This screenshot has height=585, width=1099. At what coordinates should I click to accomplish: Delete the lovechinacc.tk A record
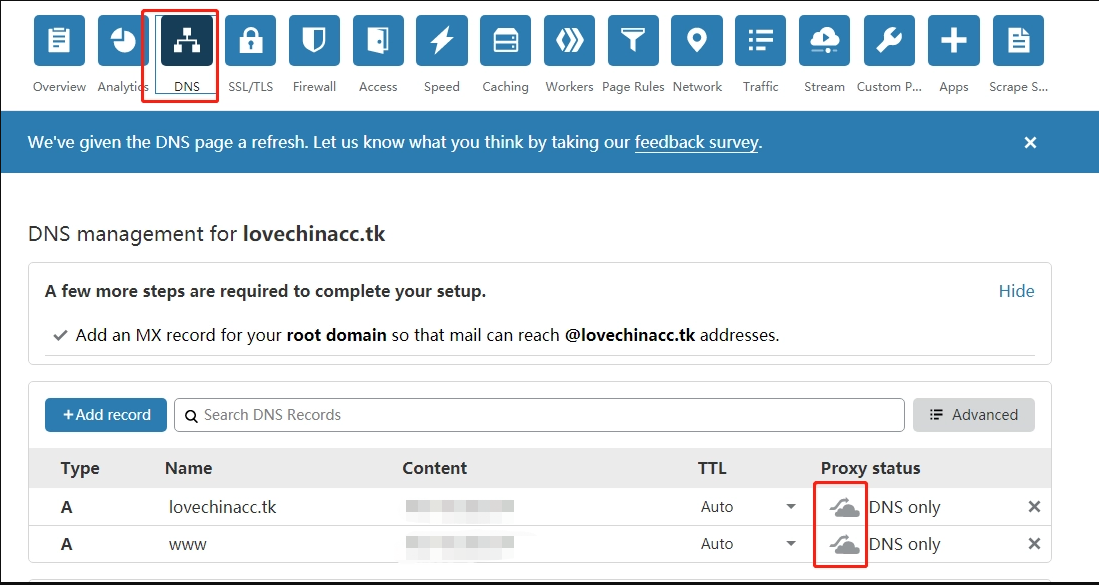[x=1034, y=507]
